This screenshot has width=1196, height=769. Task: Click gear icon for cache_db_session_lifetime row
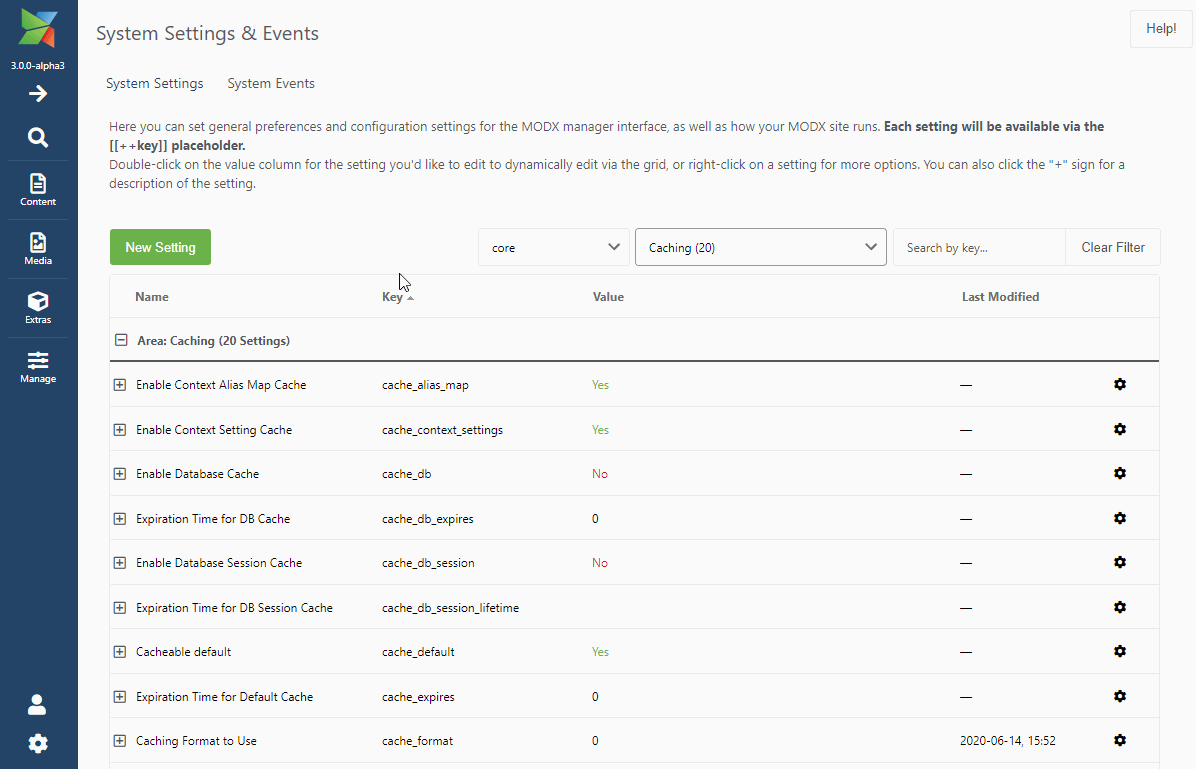click(x=1120, y=608)
